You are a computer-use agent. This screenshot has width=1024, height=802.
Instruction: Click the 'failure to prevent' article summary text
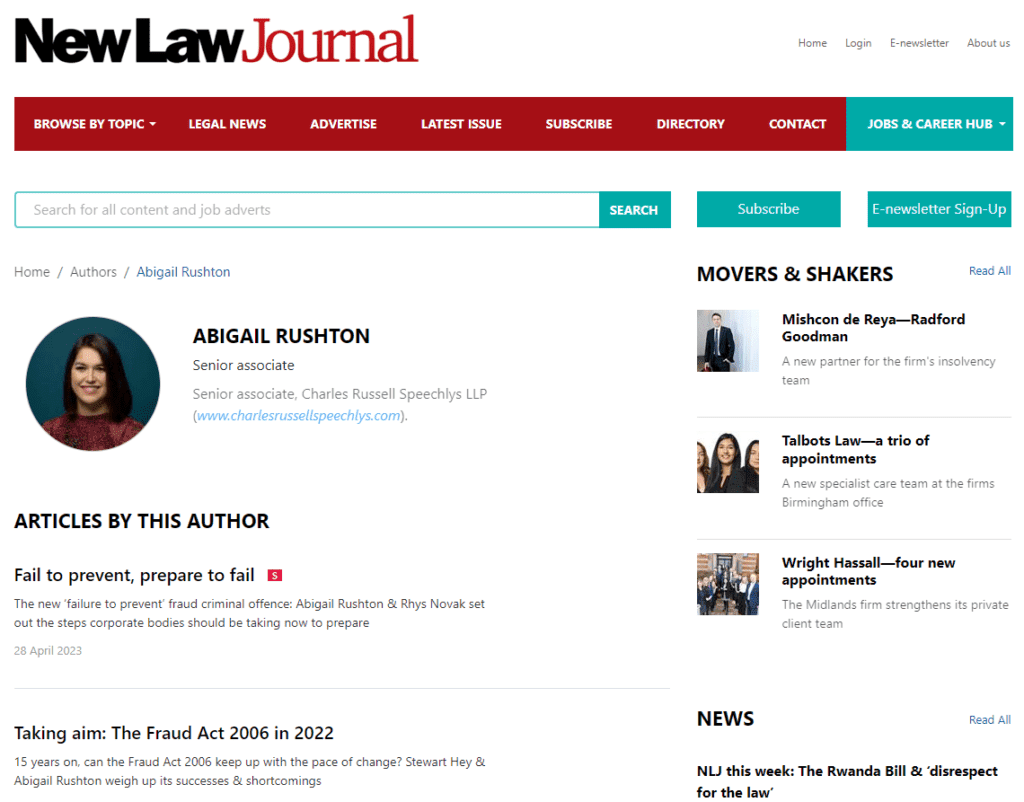249,613
